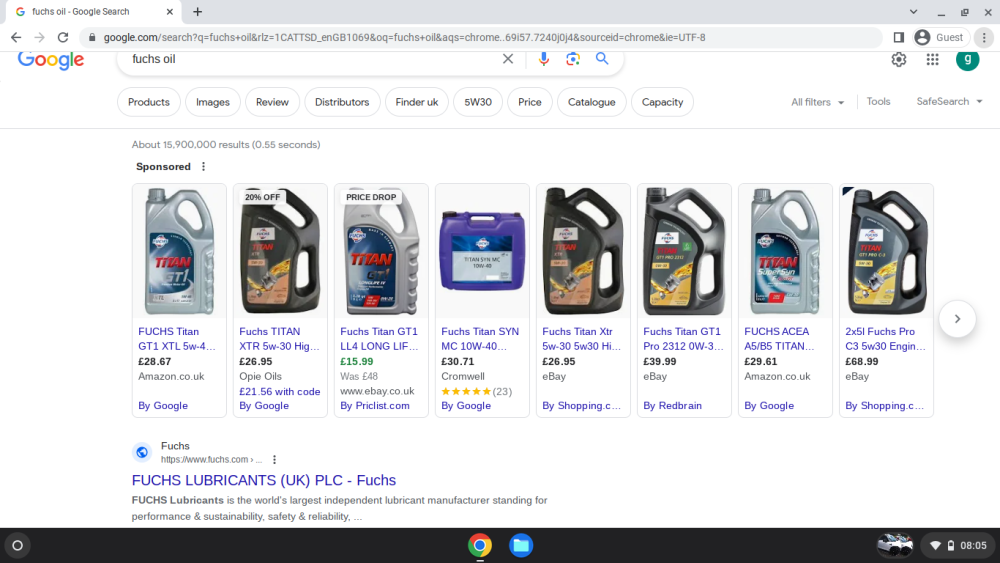Open Chrome three-dot menu

984,38
